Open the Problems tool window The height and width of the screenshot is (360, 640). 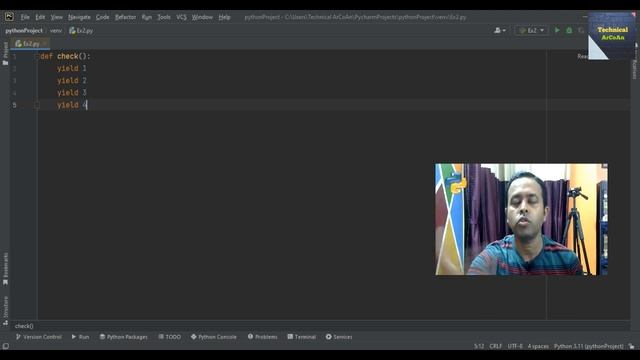(x=262, y=337)
